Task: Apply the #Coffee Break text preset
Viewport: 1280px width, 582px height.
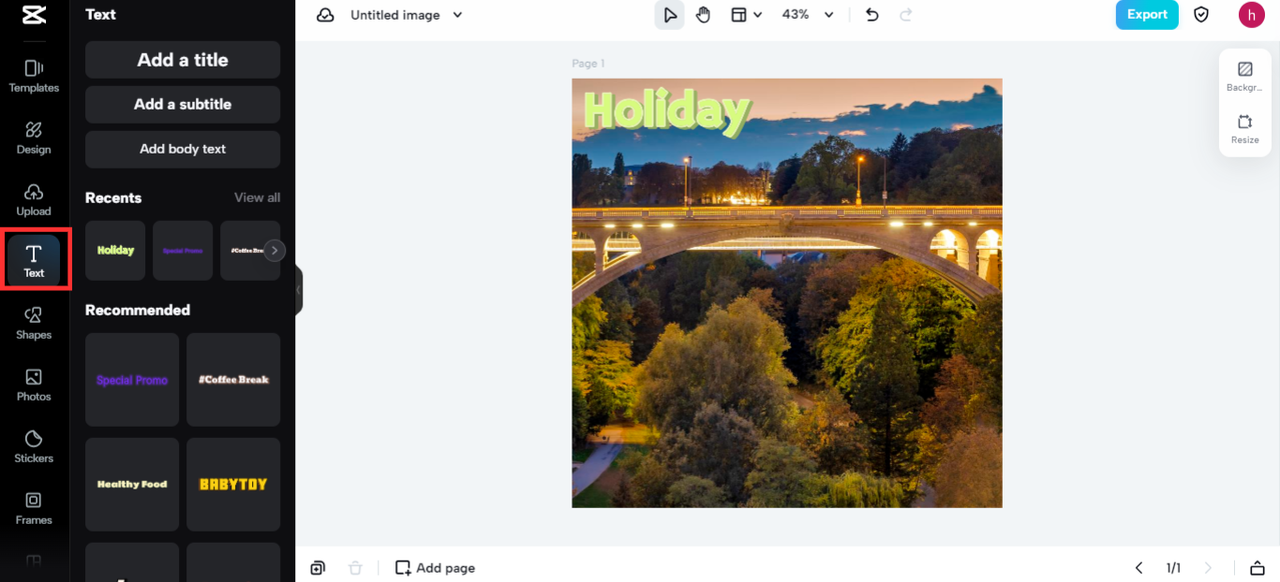Action: pos(233,380)
